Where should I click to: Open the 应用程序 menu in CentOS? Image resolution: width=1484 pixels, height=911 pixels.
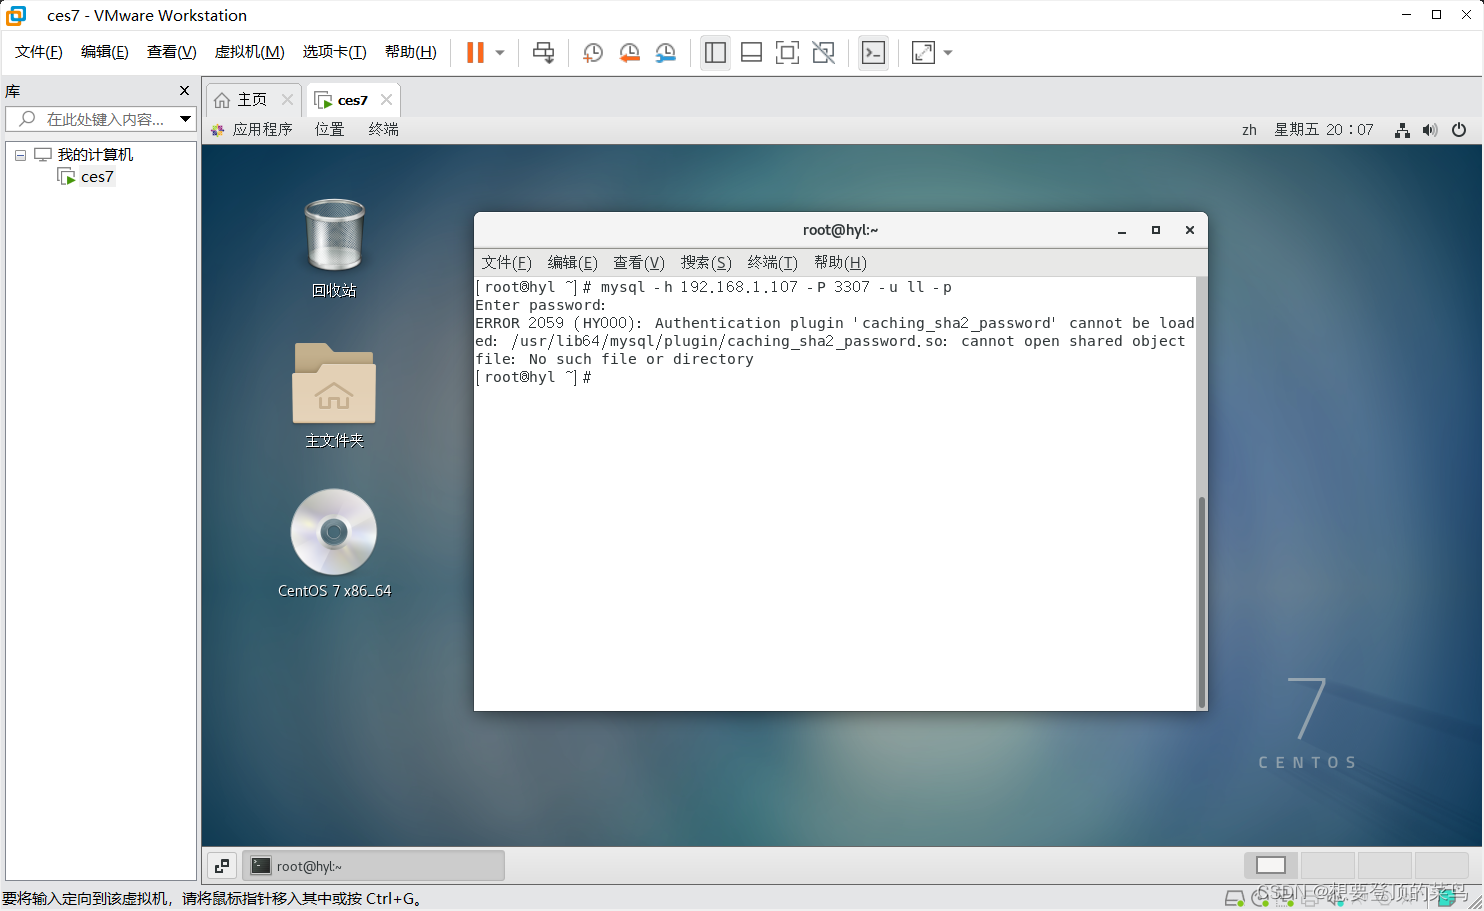tap(252, 130)
